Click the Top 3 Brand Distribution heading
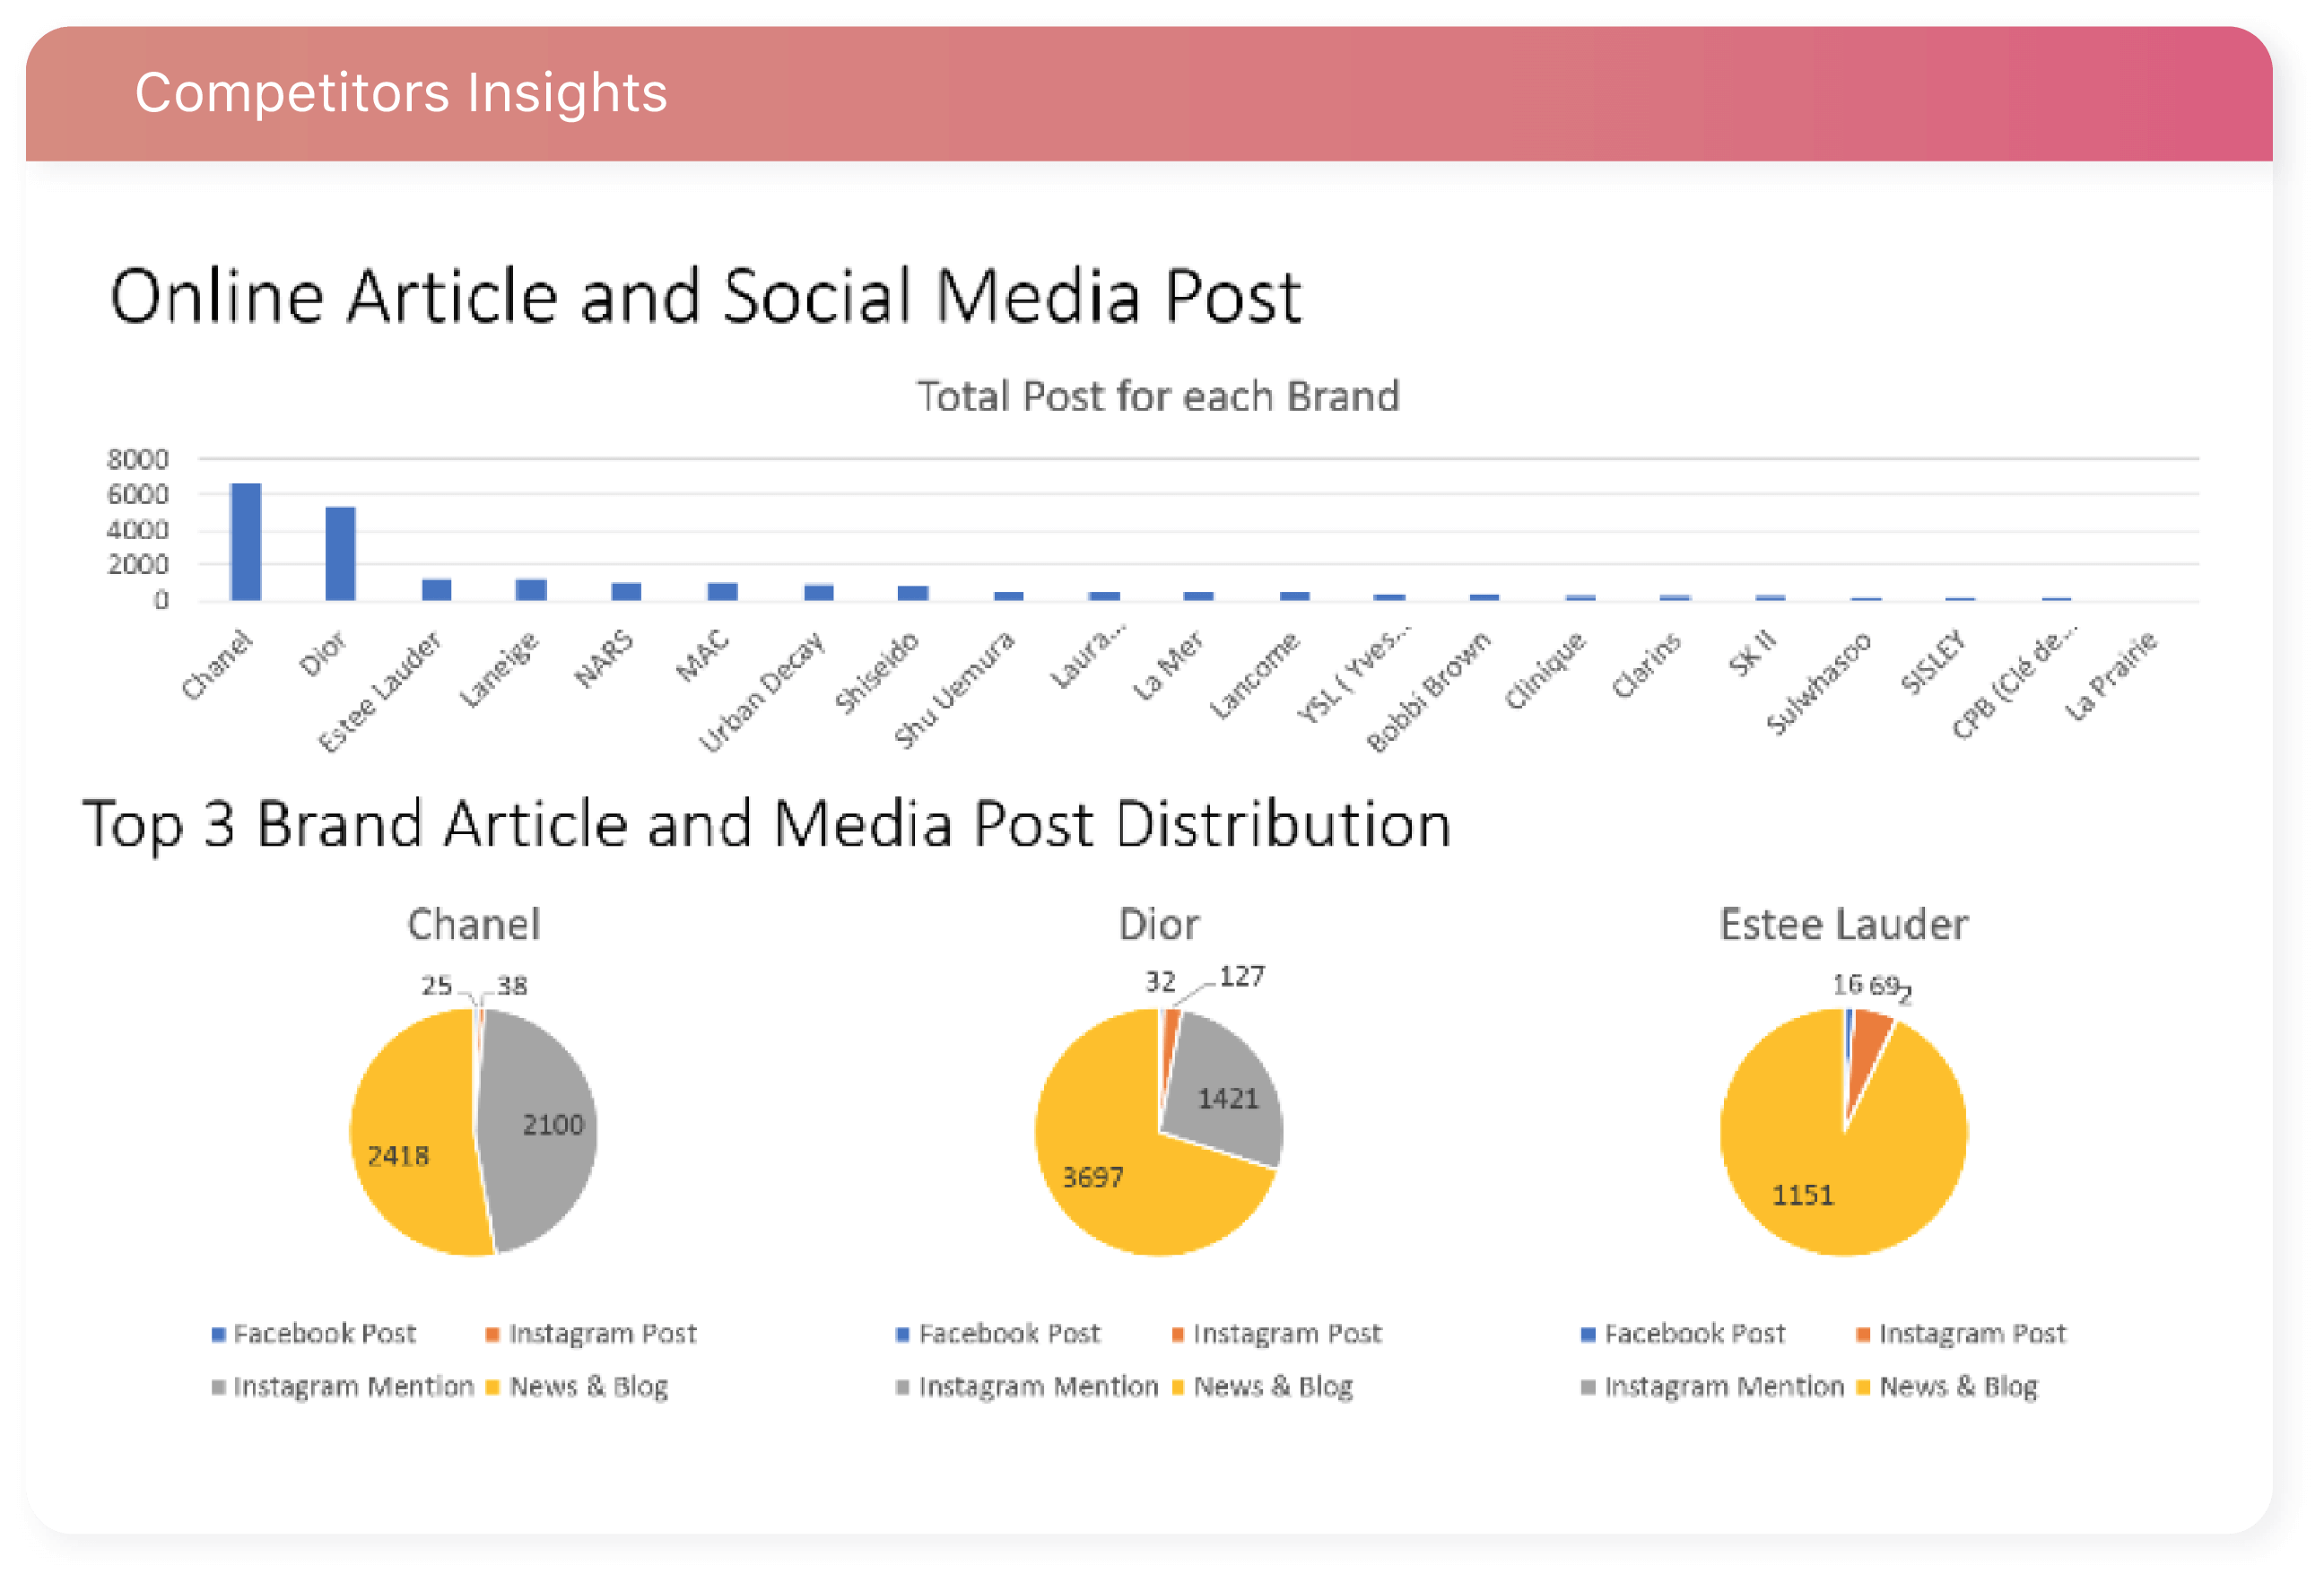 (x=766, y=825)
